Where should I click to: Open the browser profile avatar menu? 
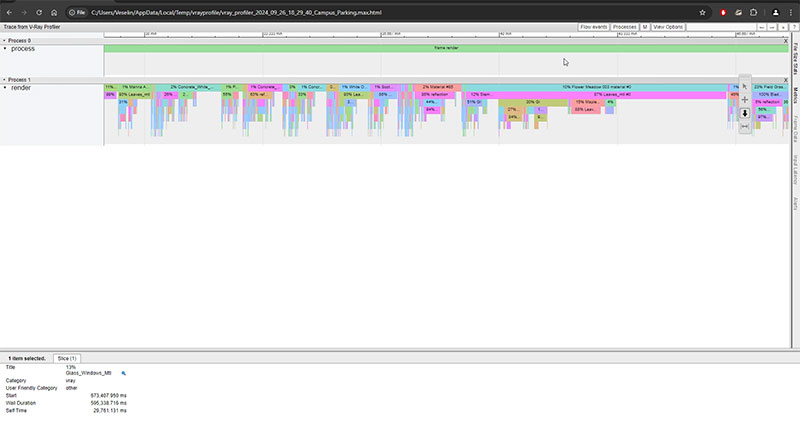tap(776, 13)
